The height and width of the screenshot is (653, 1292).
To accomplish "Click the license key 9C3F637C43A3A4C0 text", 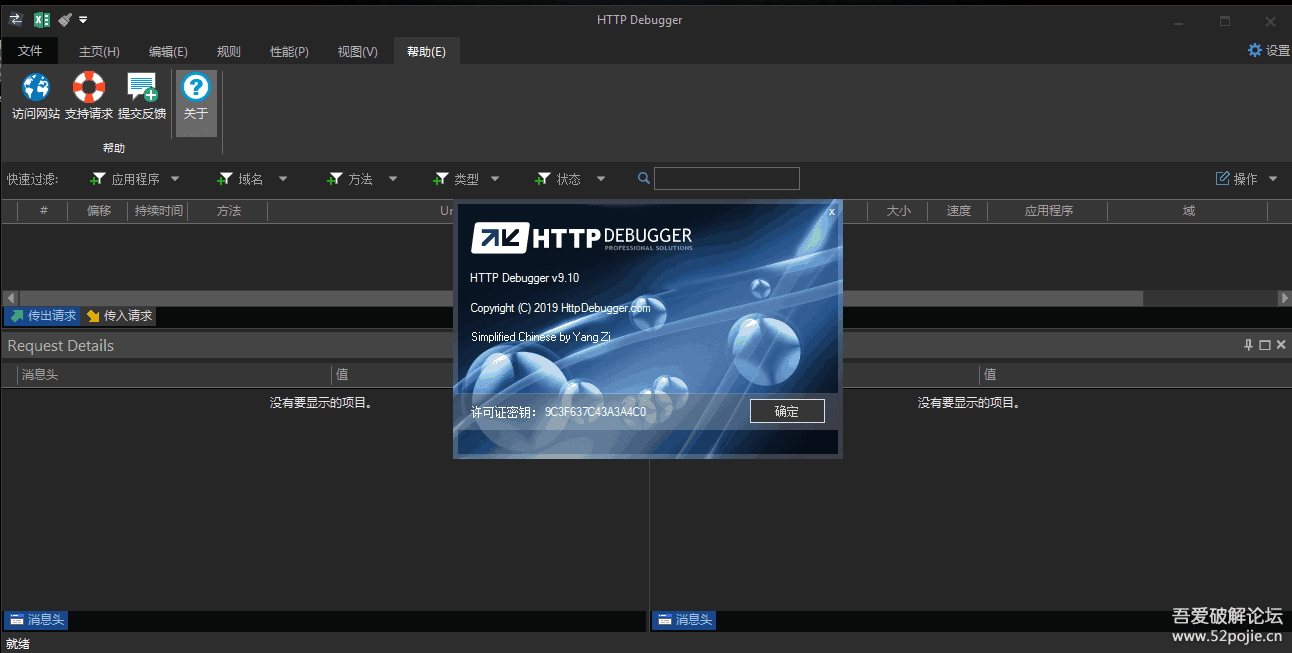I will 595,412.
